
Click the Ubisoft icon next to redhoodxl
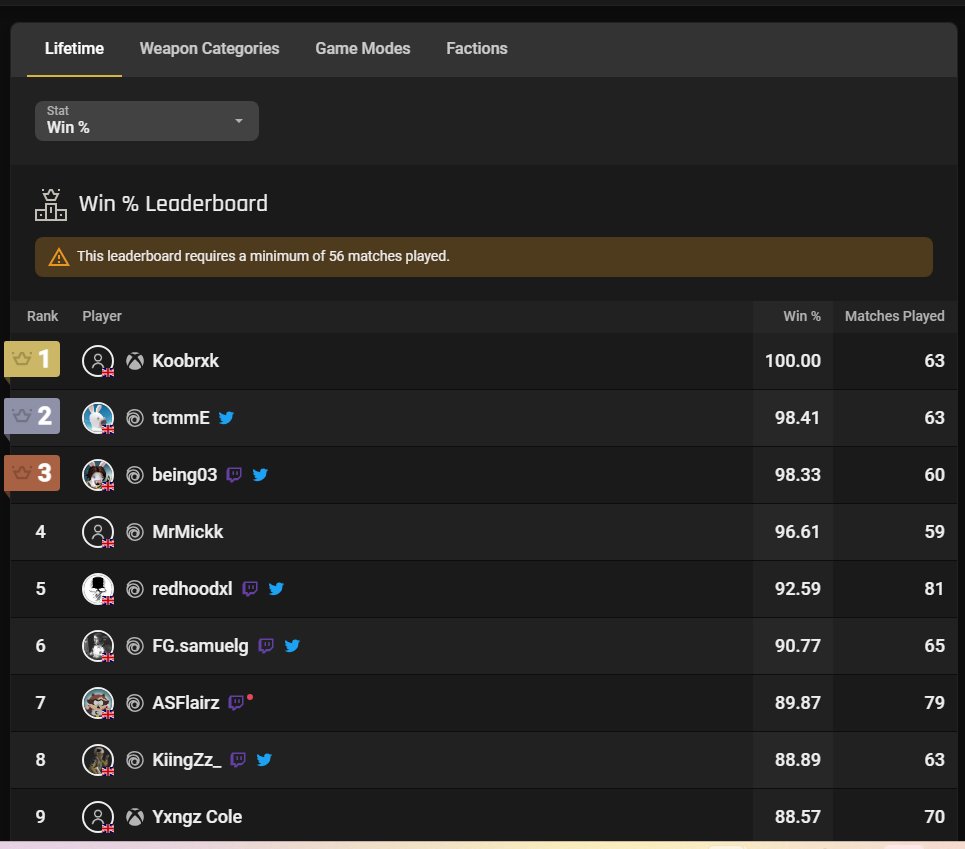(135, 589)
